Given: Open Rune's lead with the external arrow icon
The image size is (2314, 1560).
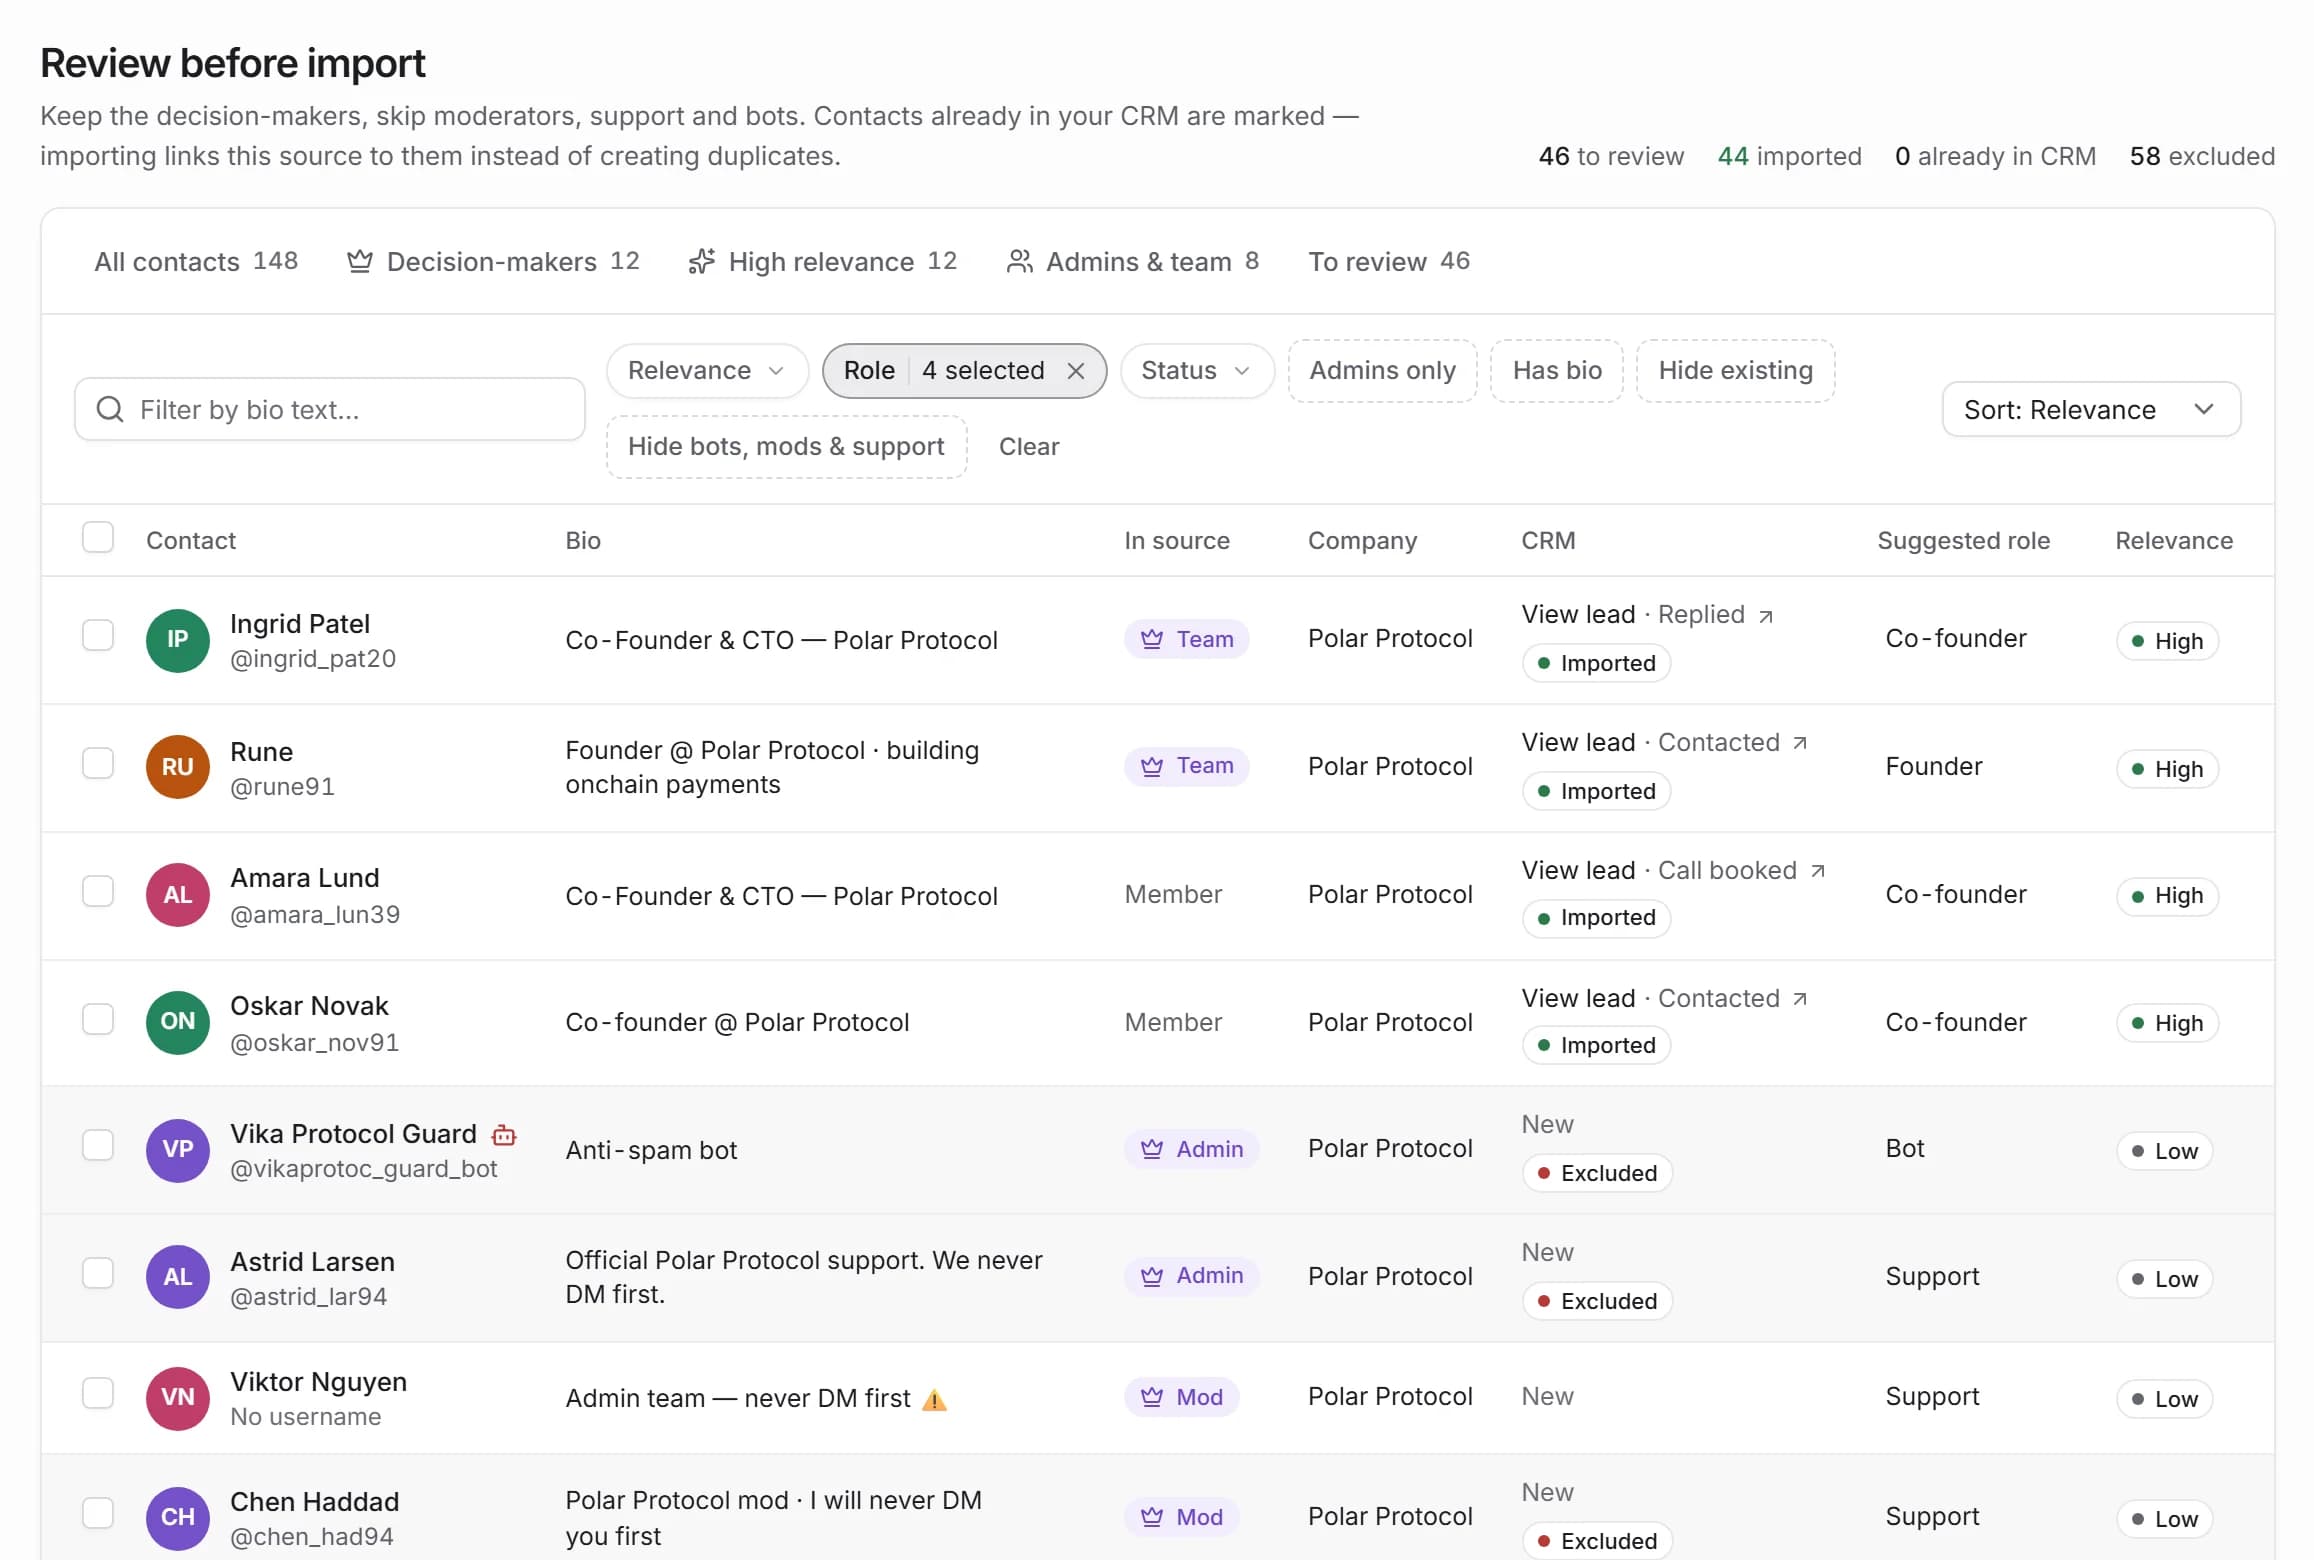Looking at the screenshot, I should [x=1800, y=743].
